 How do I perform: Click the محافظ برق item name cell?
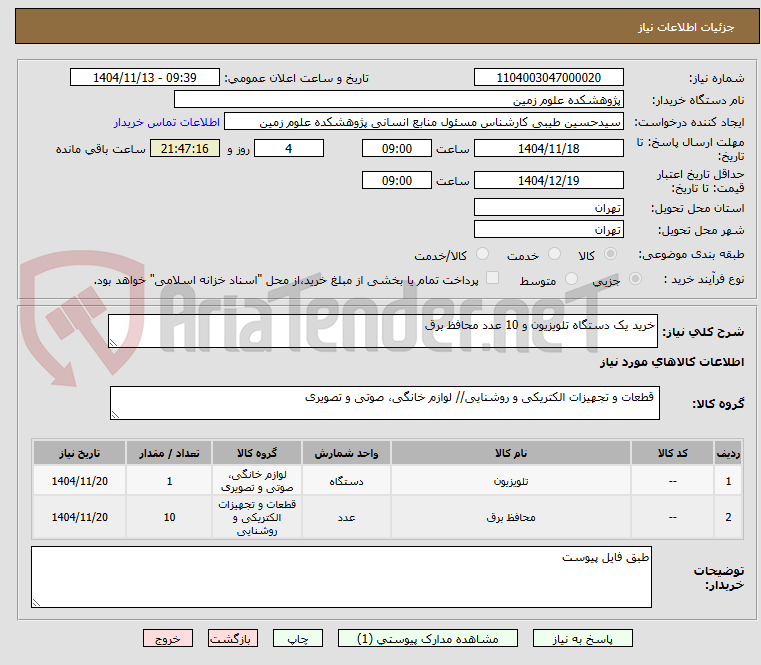(511, 517)
